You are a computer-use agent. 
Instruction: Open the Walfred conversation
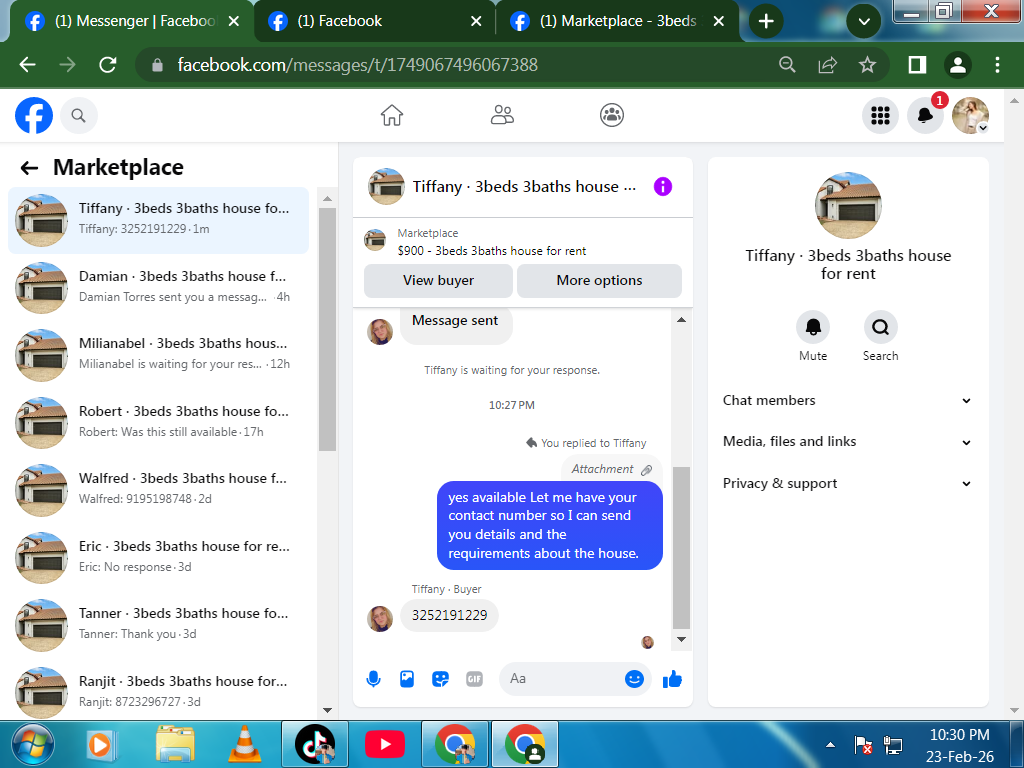tap(158, 490)
